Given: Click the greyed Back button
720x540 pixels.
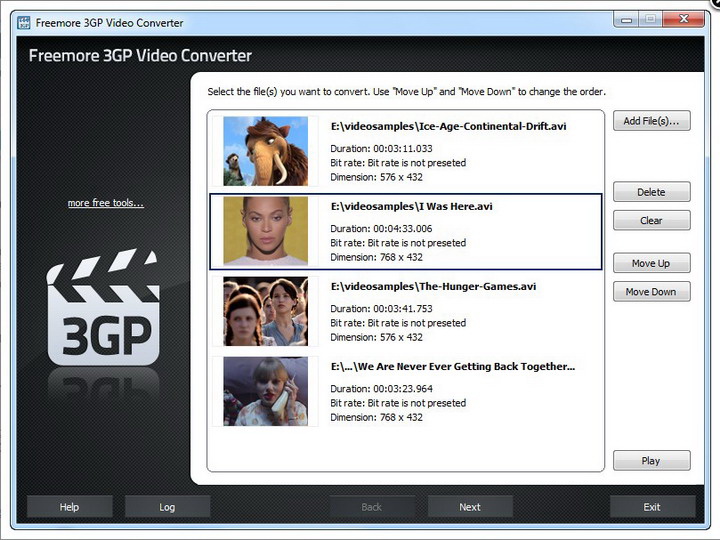Looking at the screenshot, I should click(x=371, y=507).
